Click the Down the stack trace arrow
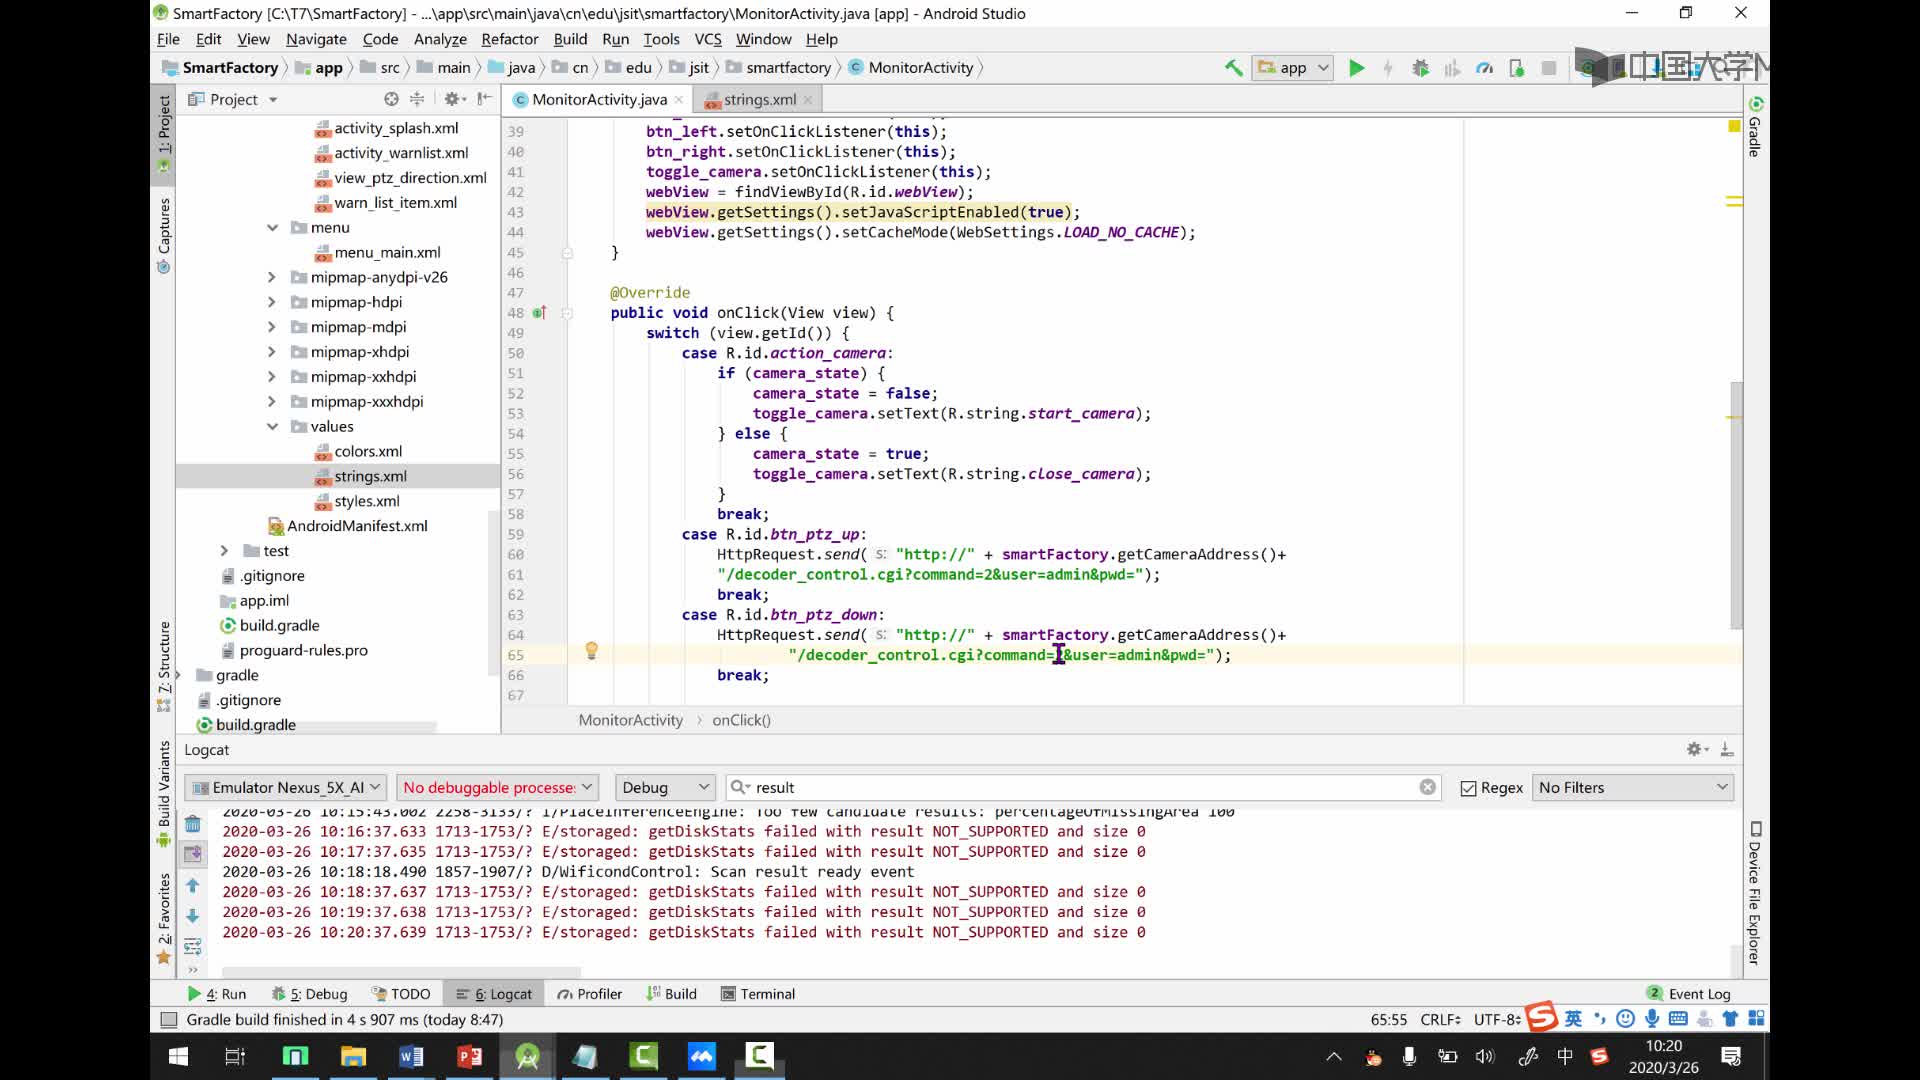This screenshot has width=1920, height=1080. 193,915
